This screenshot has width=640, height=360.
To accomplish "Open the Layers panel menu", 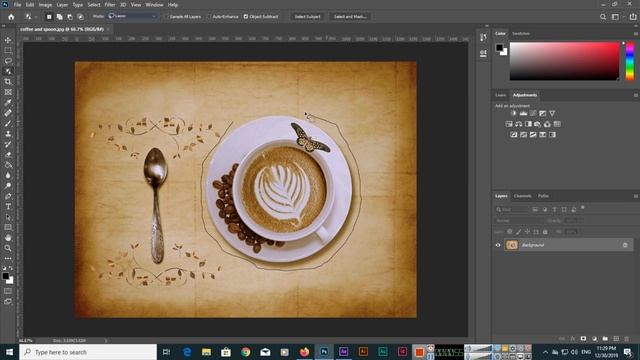I will pos(636,196).
